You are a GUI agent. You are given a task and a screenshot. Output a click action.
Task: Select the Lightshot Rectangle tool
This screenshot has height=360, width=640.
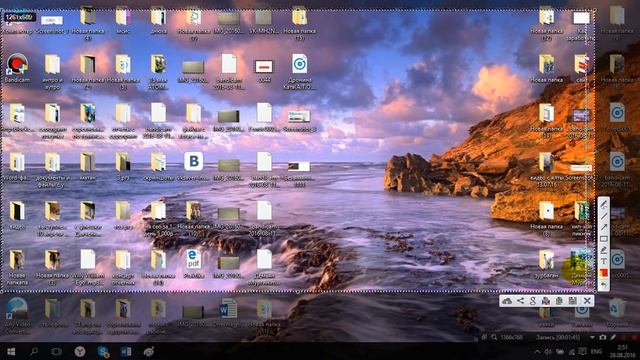(604, 239)
